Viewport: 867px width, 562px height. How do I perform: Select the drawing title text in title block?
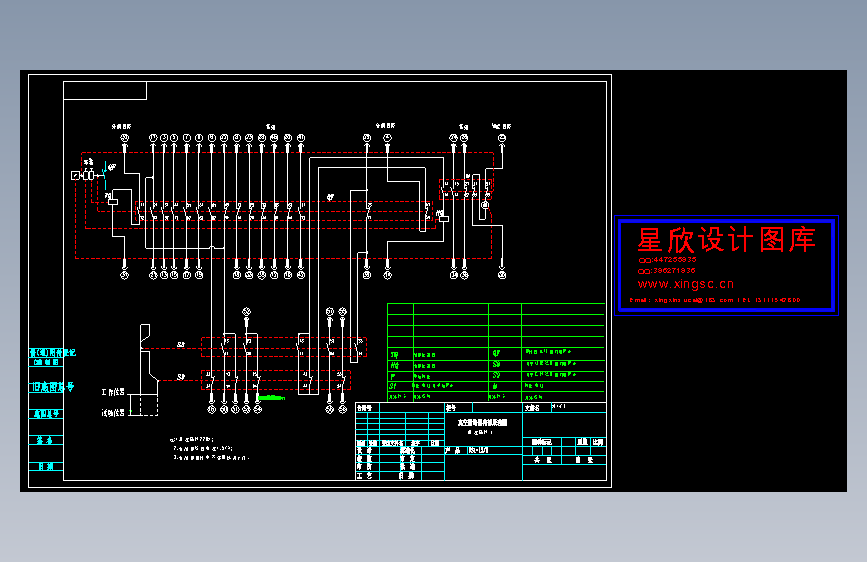tap(482, 423)
